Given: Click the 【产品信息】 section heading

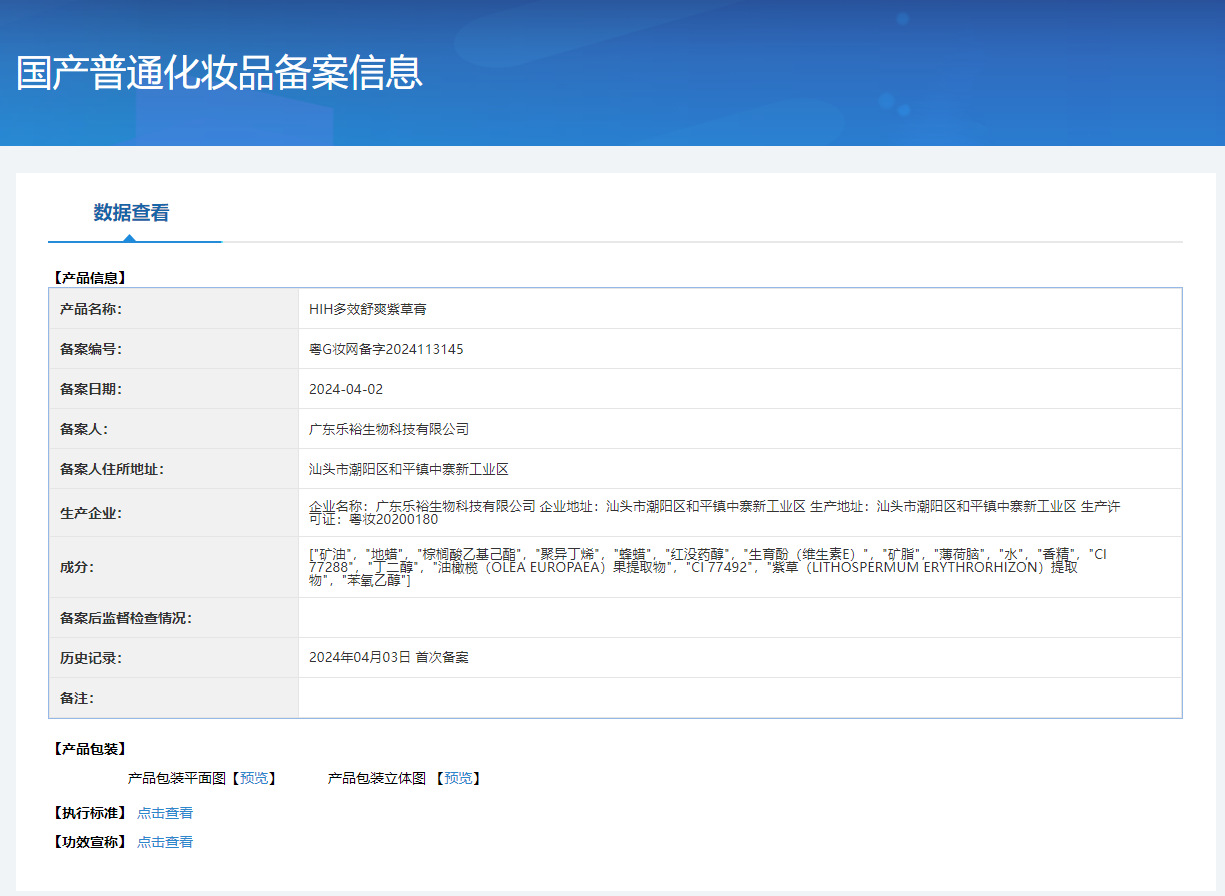Looking at the screenshot, I should (x=89, y=278).
